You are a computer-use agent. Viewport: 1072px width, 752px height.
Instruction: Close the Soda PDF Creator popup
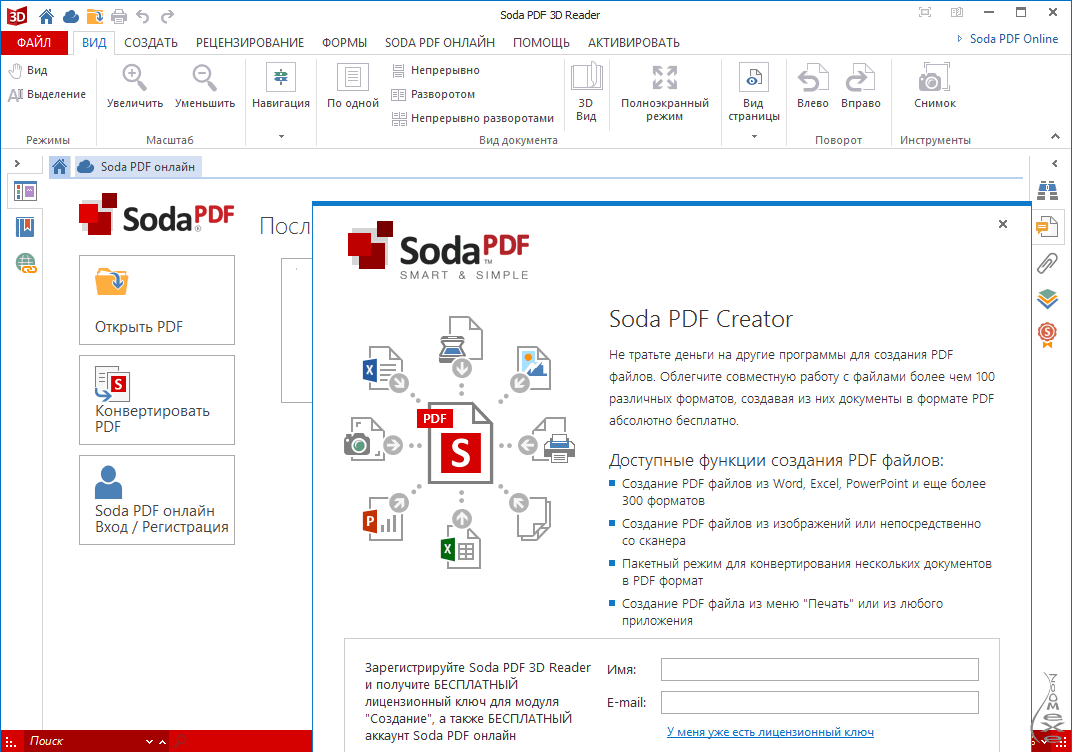tap(1003, 224)
